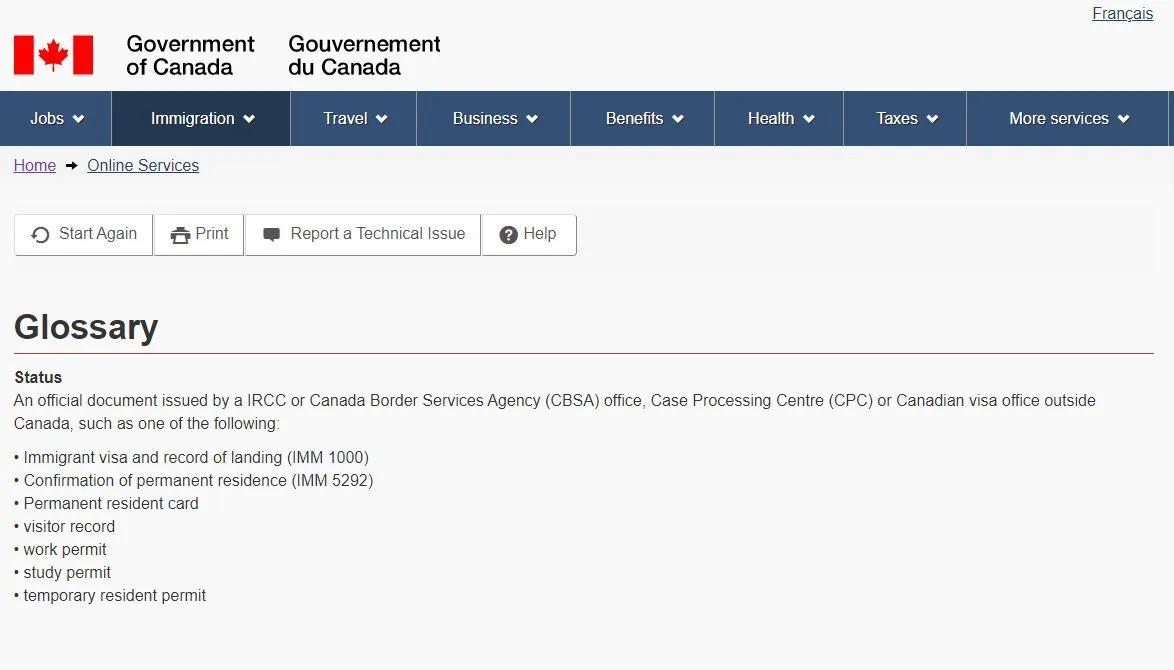Image resolution: width=1174 pixels, height=670 pixels.
Task: Click the Help button
Action: click(x=529, y=235)
